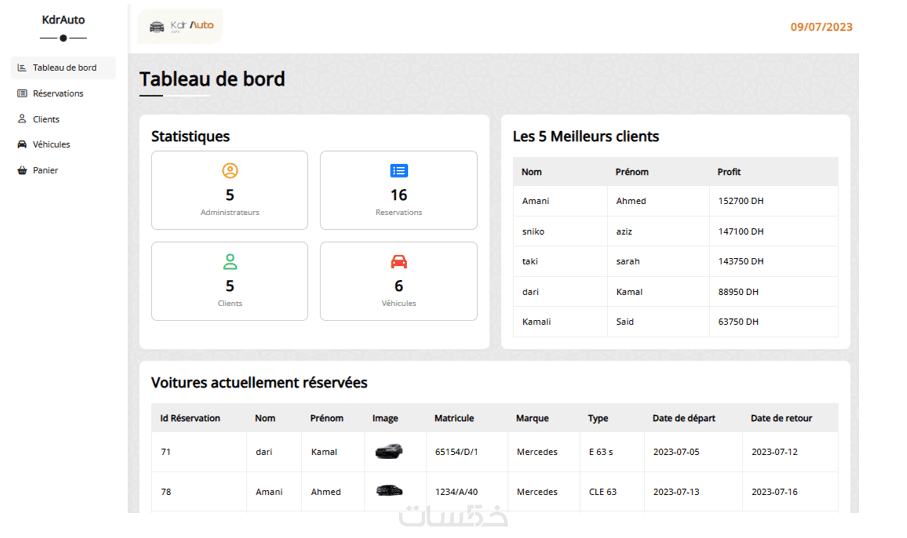The height and width of the screenshot is (538, 907).
Task: Click the Prénom header in best clients table
Action: [632, 172]
